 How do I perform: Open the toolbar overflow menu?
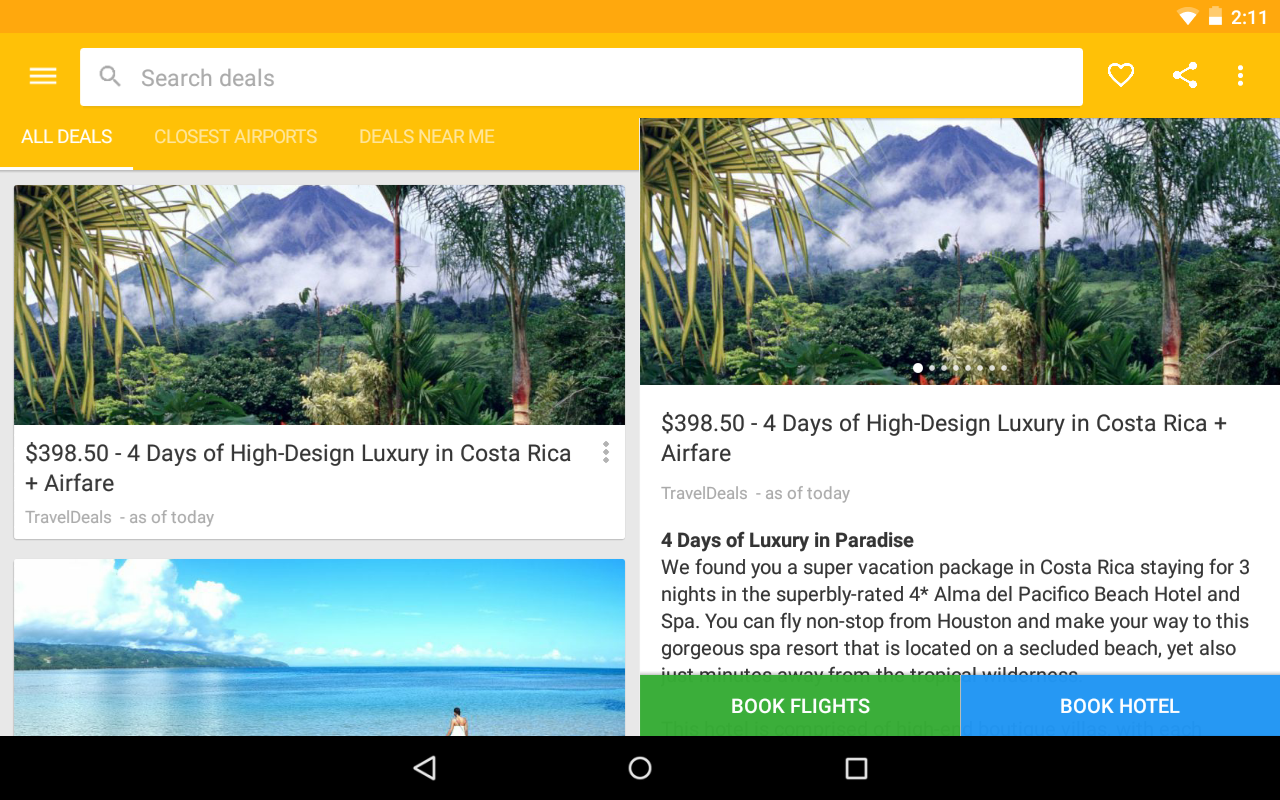(x=1240, y=76)
